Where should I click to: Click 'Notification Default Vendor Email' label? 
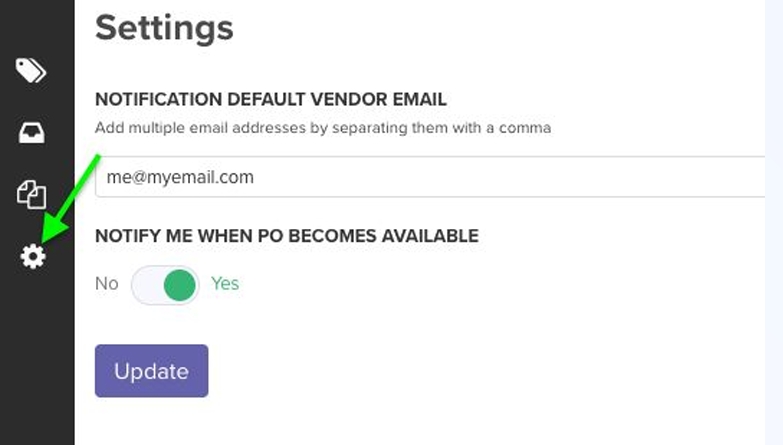point(270,99)
